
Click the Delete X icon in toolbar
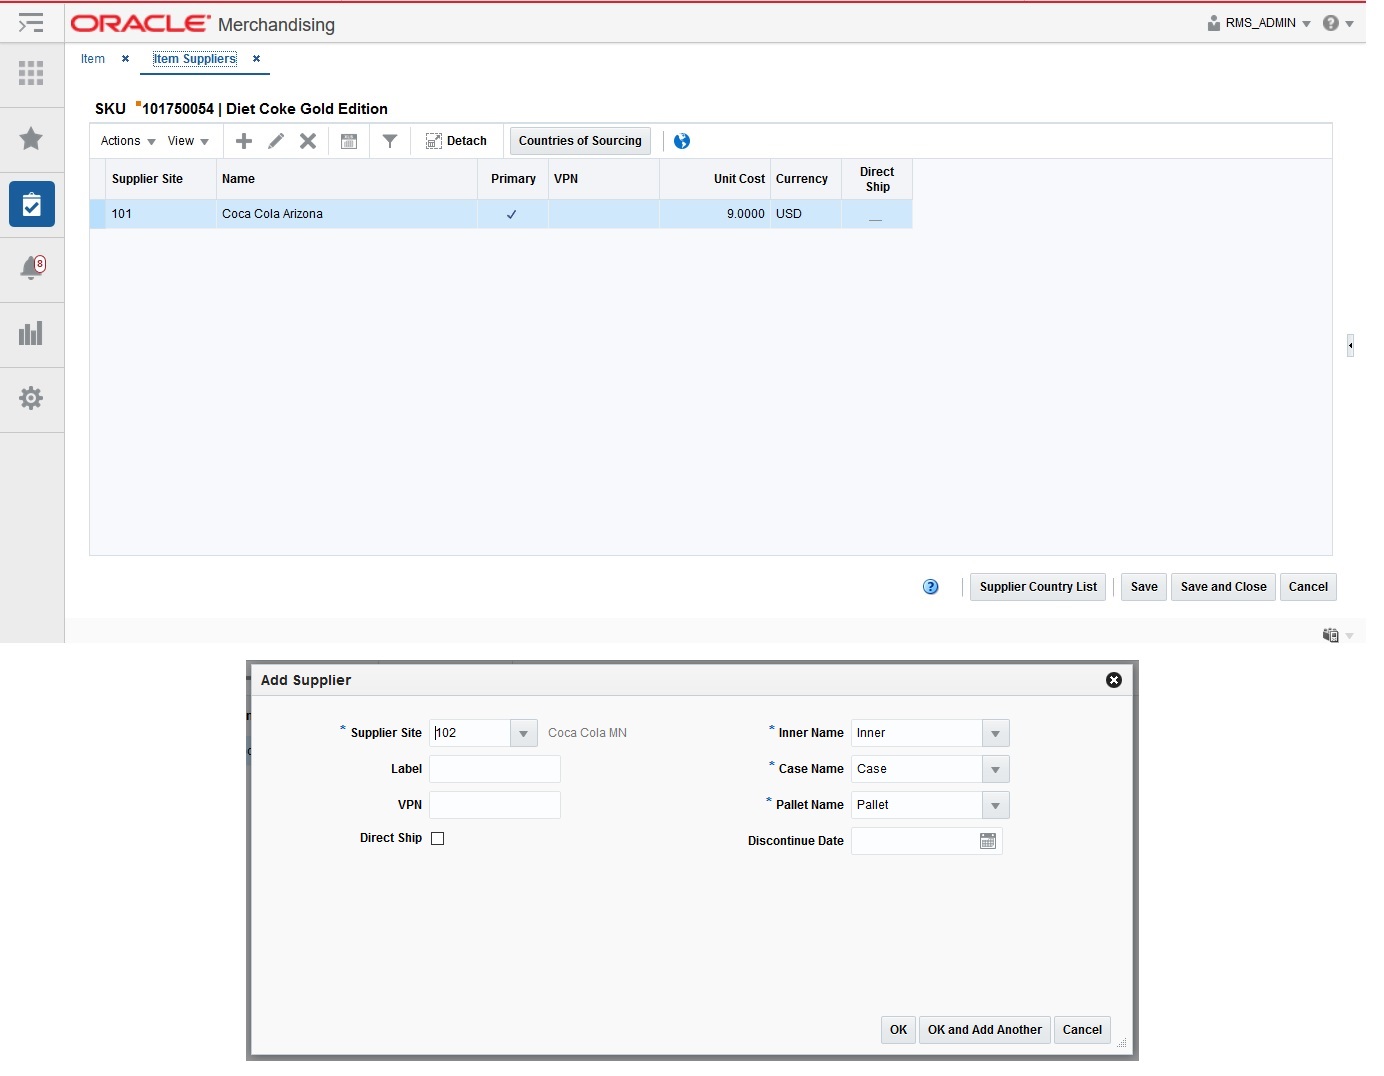click(x=308, y=141)
